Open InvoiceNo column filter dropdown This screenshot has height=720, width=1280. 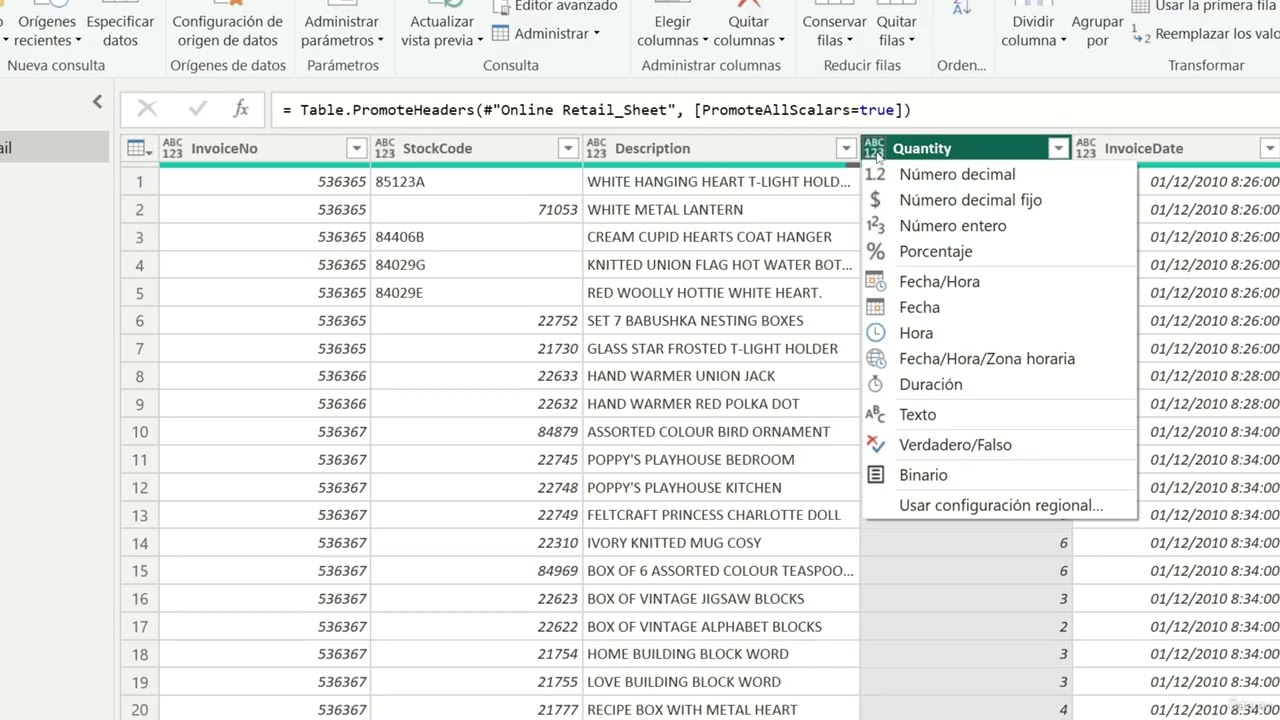coord(356,148)
